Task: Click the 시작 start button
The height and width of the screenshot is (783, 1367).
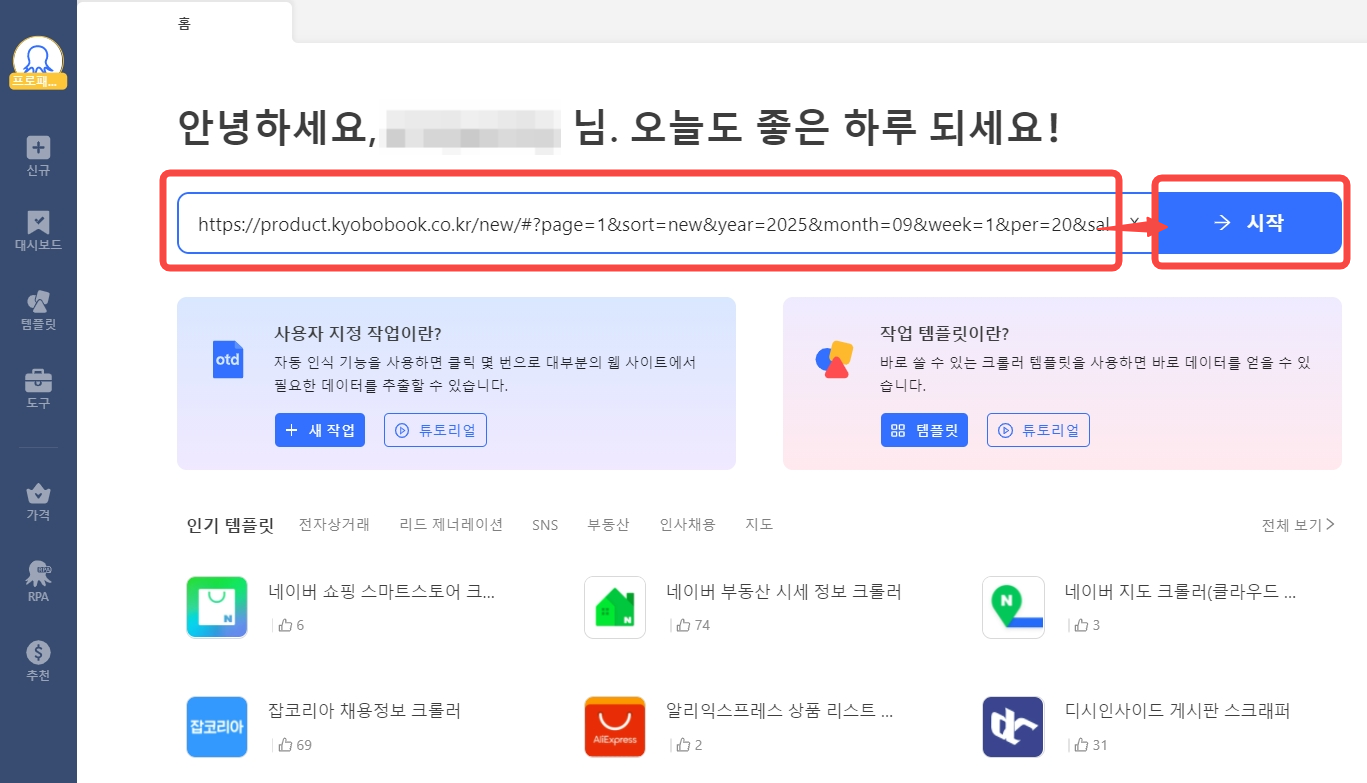Action: click(x=1249, y=223)
